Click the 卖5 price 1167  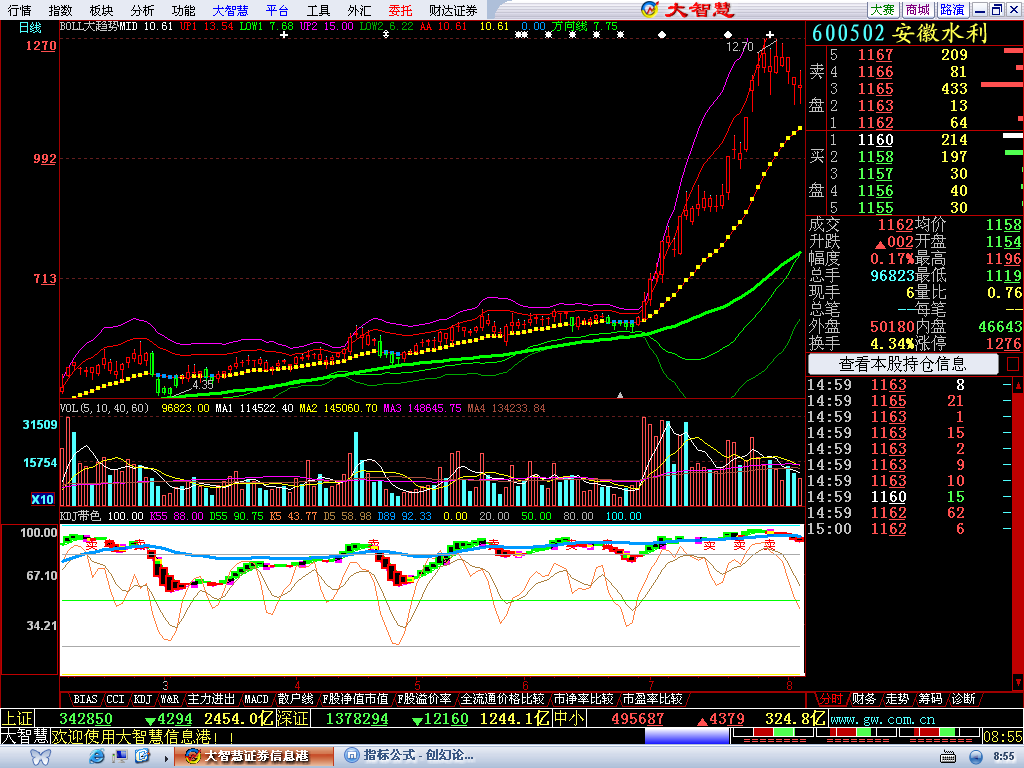875,55
